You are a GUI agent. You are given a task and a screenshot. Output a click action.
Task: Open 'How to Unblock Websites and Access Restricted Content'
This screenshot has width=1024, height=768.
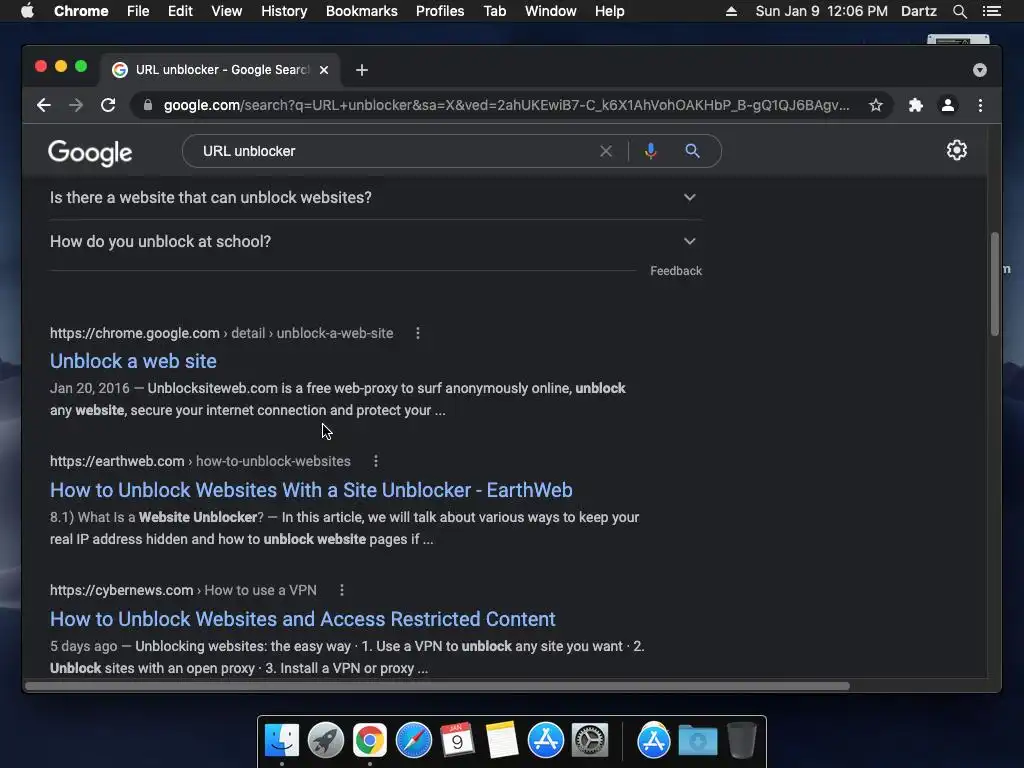pyautogui.click(x=302, y=618)
